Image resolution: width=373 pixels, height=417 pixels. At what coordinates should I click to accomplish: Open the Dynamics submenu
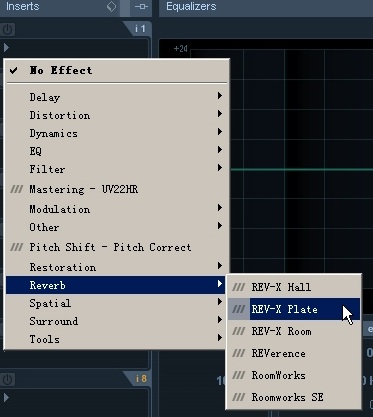117,133
